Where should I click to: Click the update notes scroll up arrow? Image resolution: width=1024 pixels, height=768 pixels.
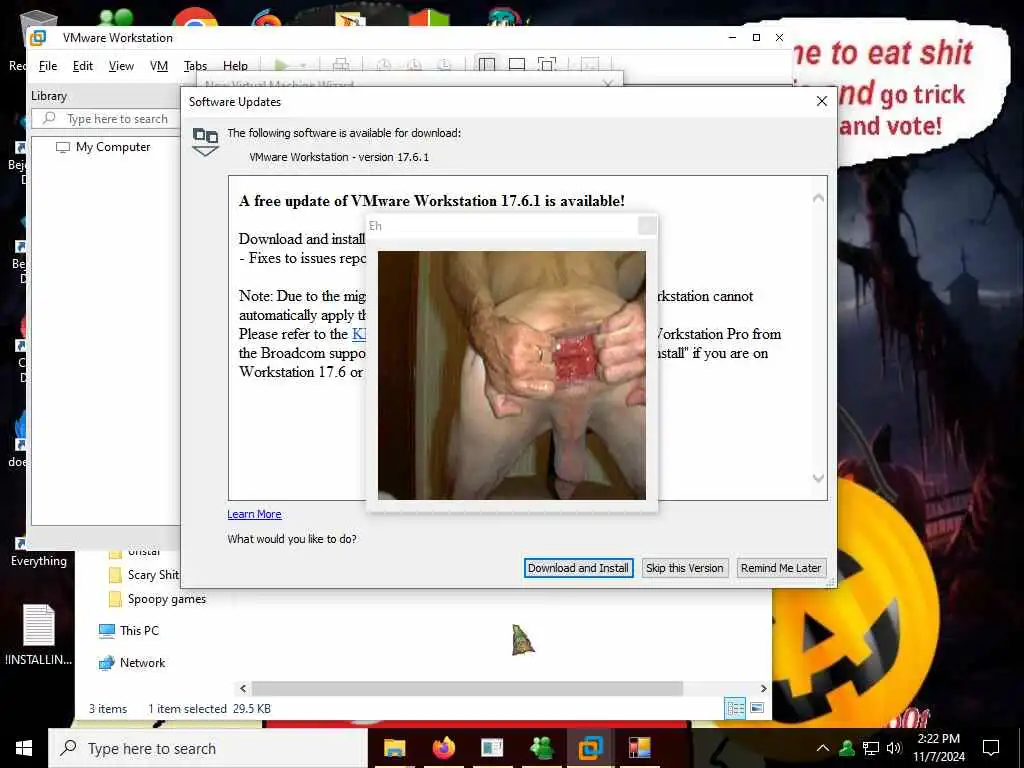[818, 198]
